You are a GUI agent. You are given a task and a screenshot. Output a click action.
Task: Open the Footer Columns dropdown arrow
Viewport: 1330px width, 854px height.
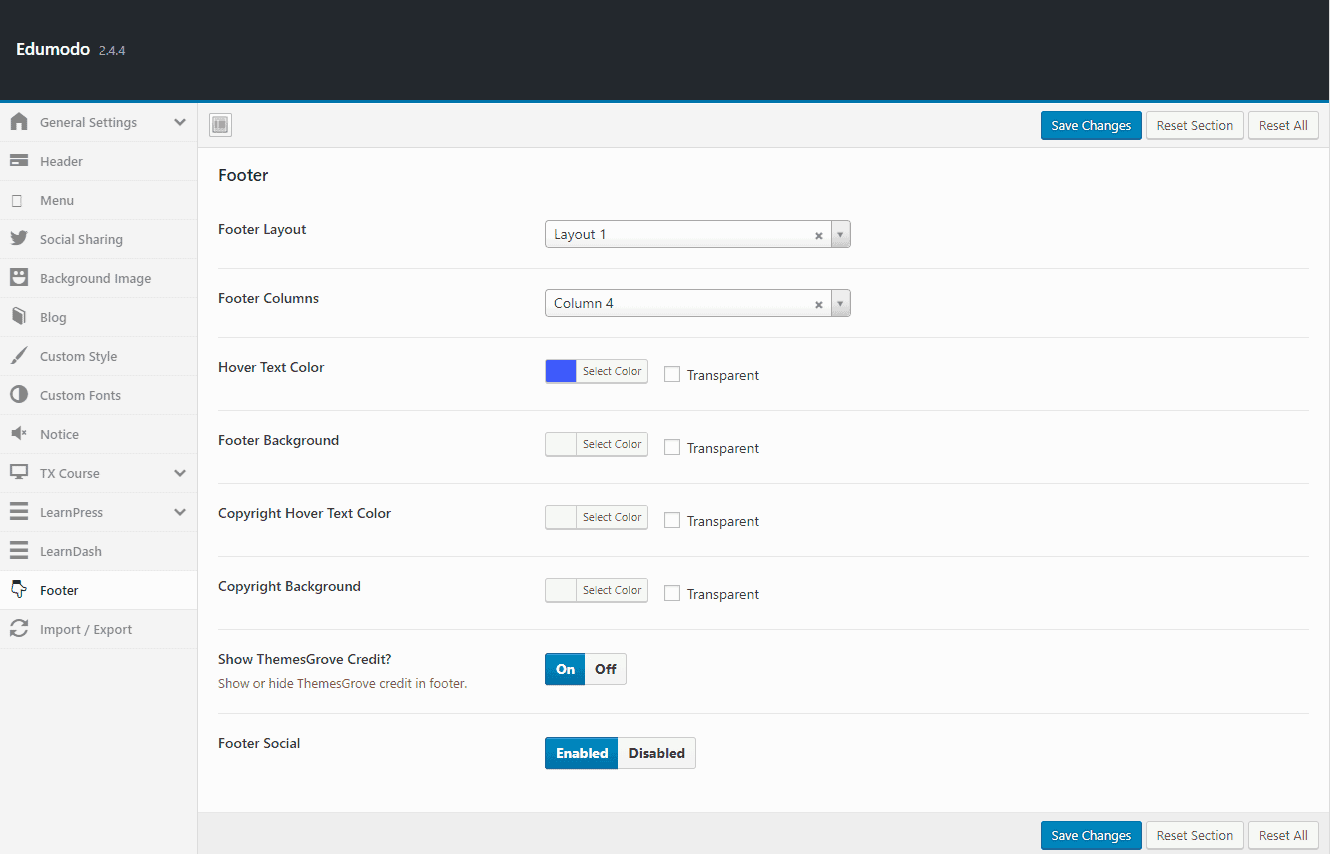tap(840, 303)
